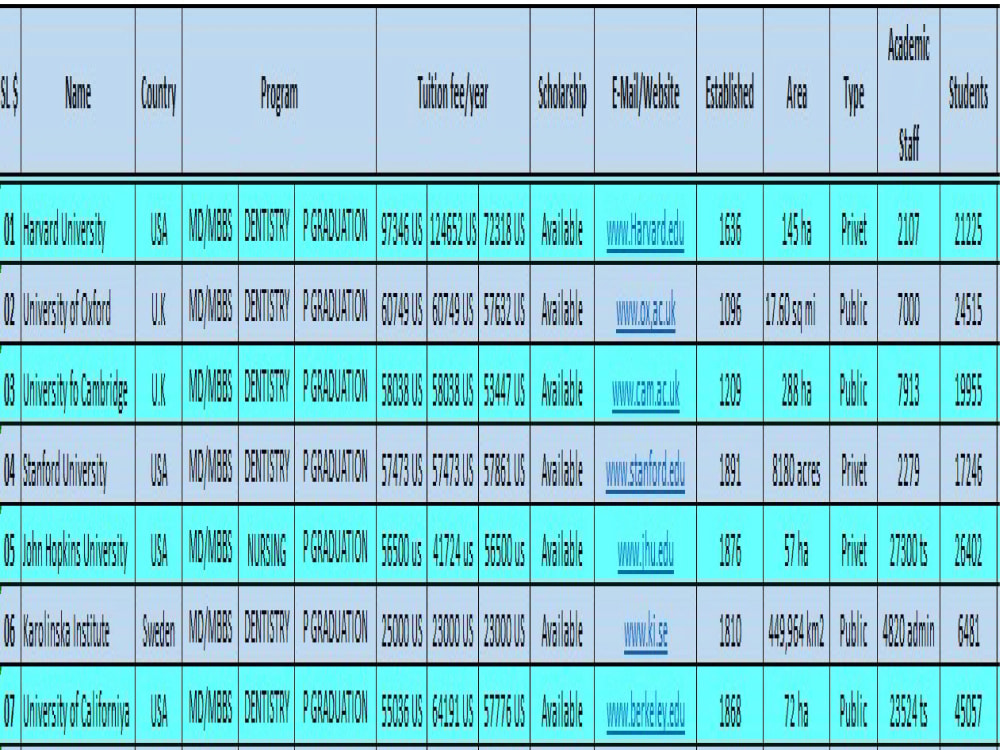The width and height of the screenshot is (1000, 750).
Task: Select the Type column header
Action: 853,93
